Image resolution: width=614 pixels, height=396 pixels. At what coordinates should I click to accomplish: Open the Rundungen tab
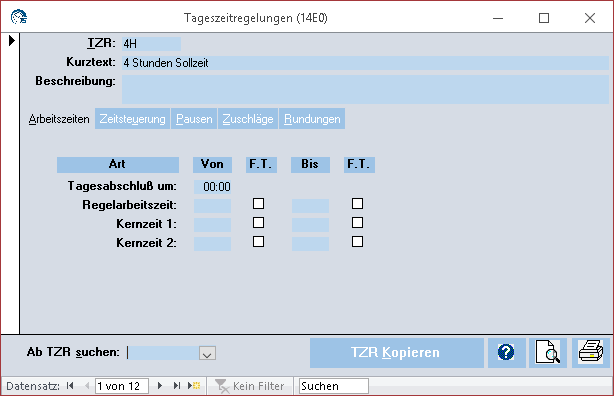[x=312, y=119]
